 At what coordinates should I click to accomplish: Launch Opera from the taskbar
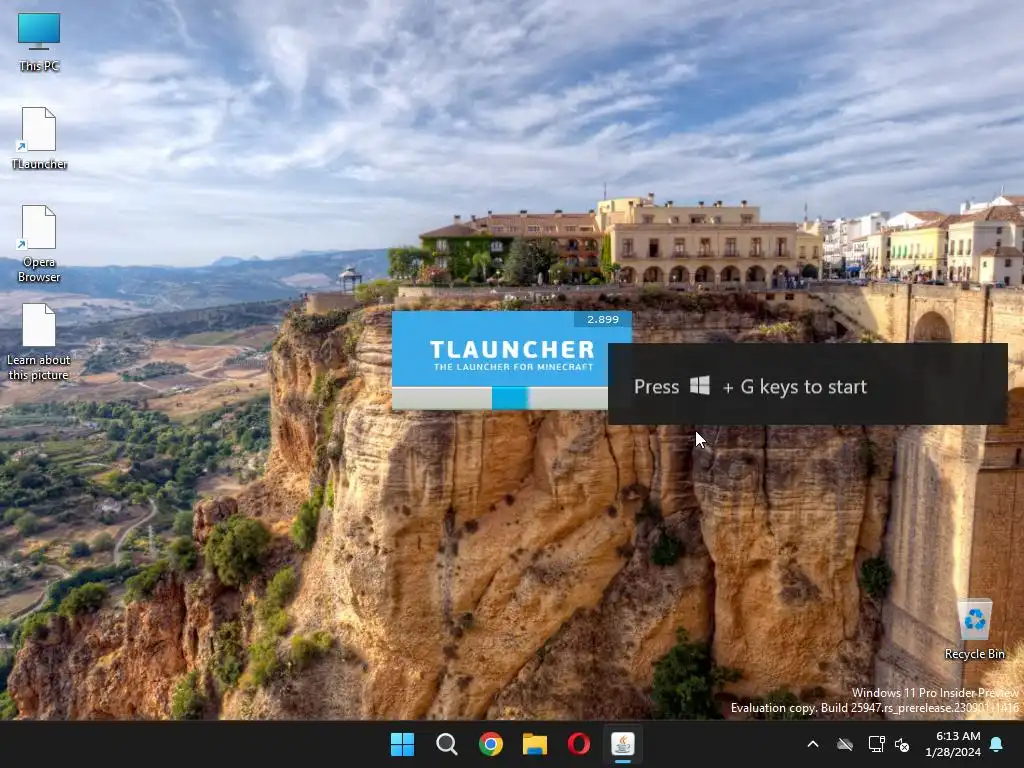click(x=579, y=744)
